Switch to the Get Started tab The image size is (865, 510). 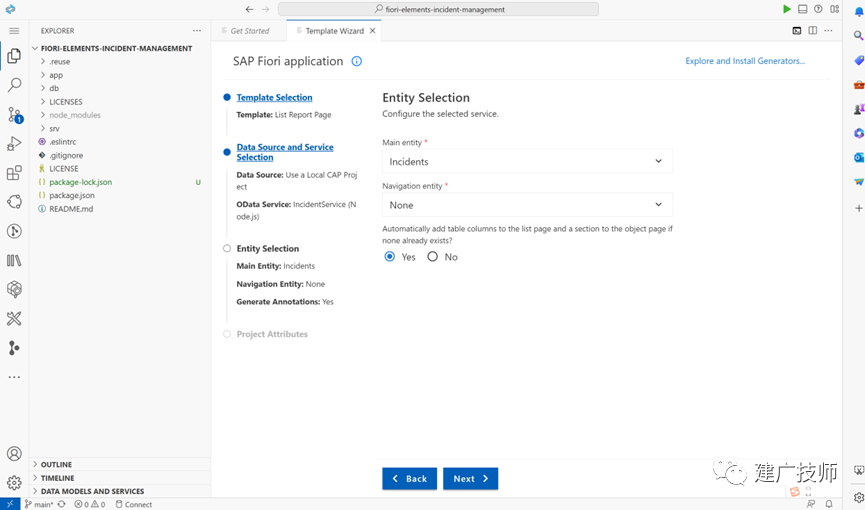click(249, 31)
